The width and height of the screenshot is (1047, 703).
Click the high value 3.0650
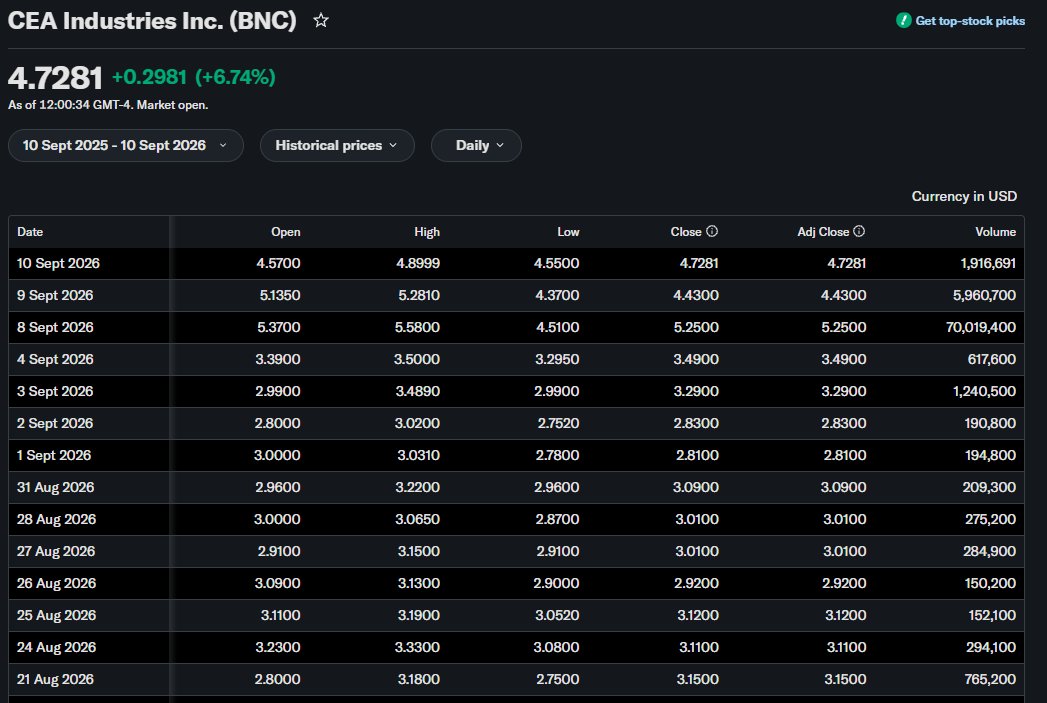(418, 520)
